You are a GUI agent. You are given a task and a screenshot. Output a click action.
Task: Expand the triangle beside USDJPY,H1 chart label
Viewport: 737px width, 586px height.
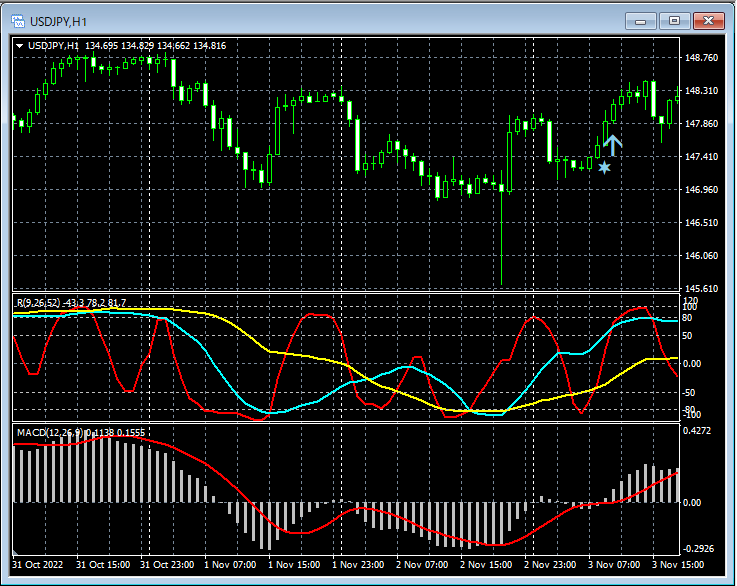point(20,45)
